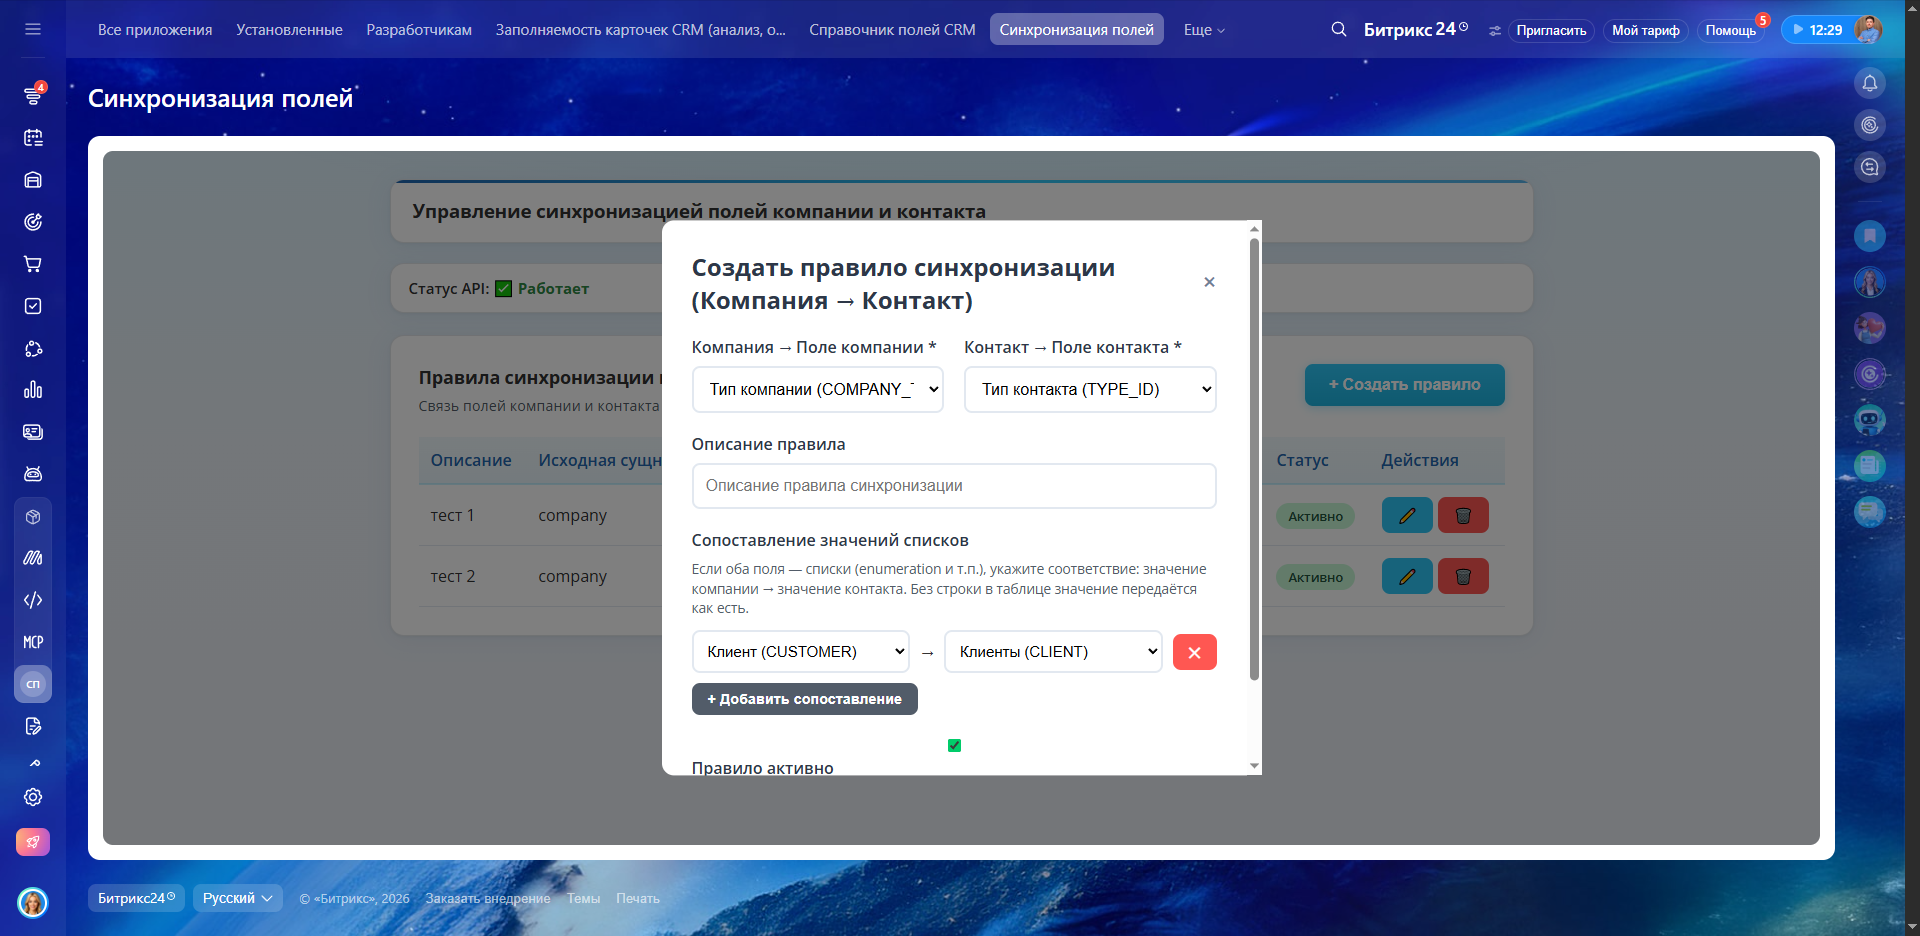Switch to 'Установленные' tab
The width and height of the screenshot is (1920, 936).
click(x=289, y=30)
